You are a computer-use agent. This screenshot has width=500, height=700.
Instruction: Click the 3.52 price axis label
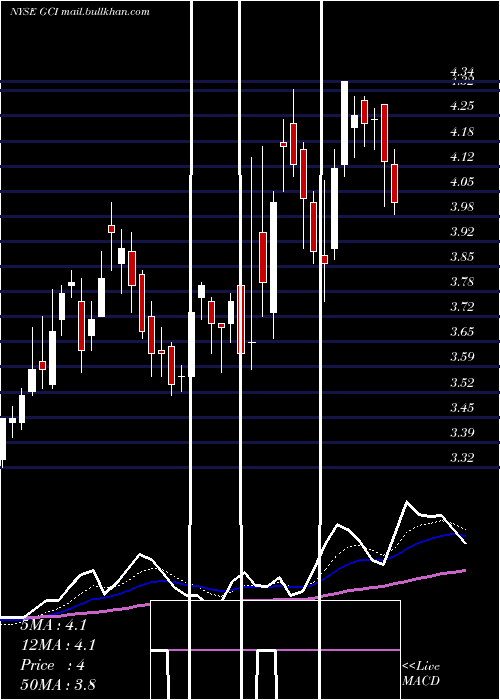pyautogui.click(x=462, y=383)
